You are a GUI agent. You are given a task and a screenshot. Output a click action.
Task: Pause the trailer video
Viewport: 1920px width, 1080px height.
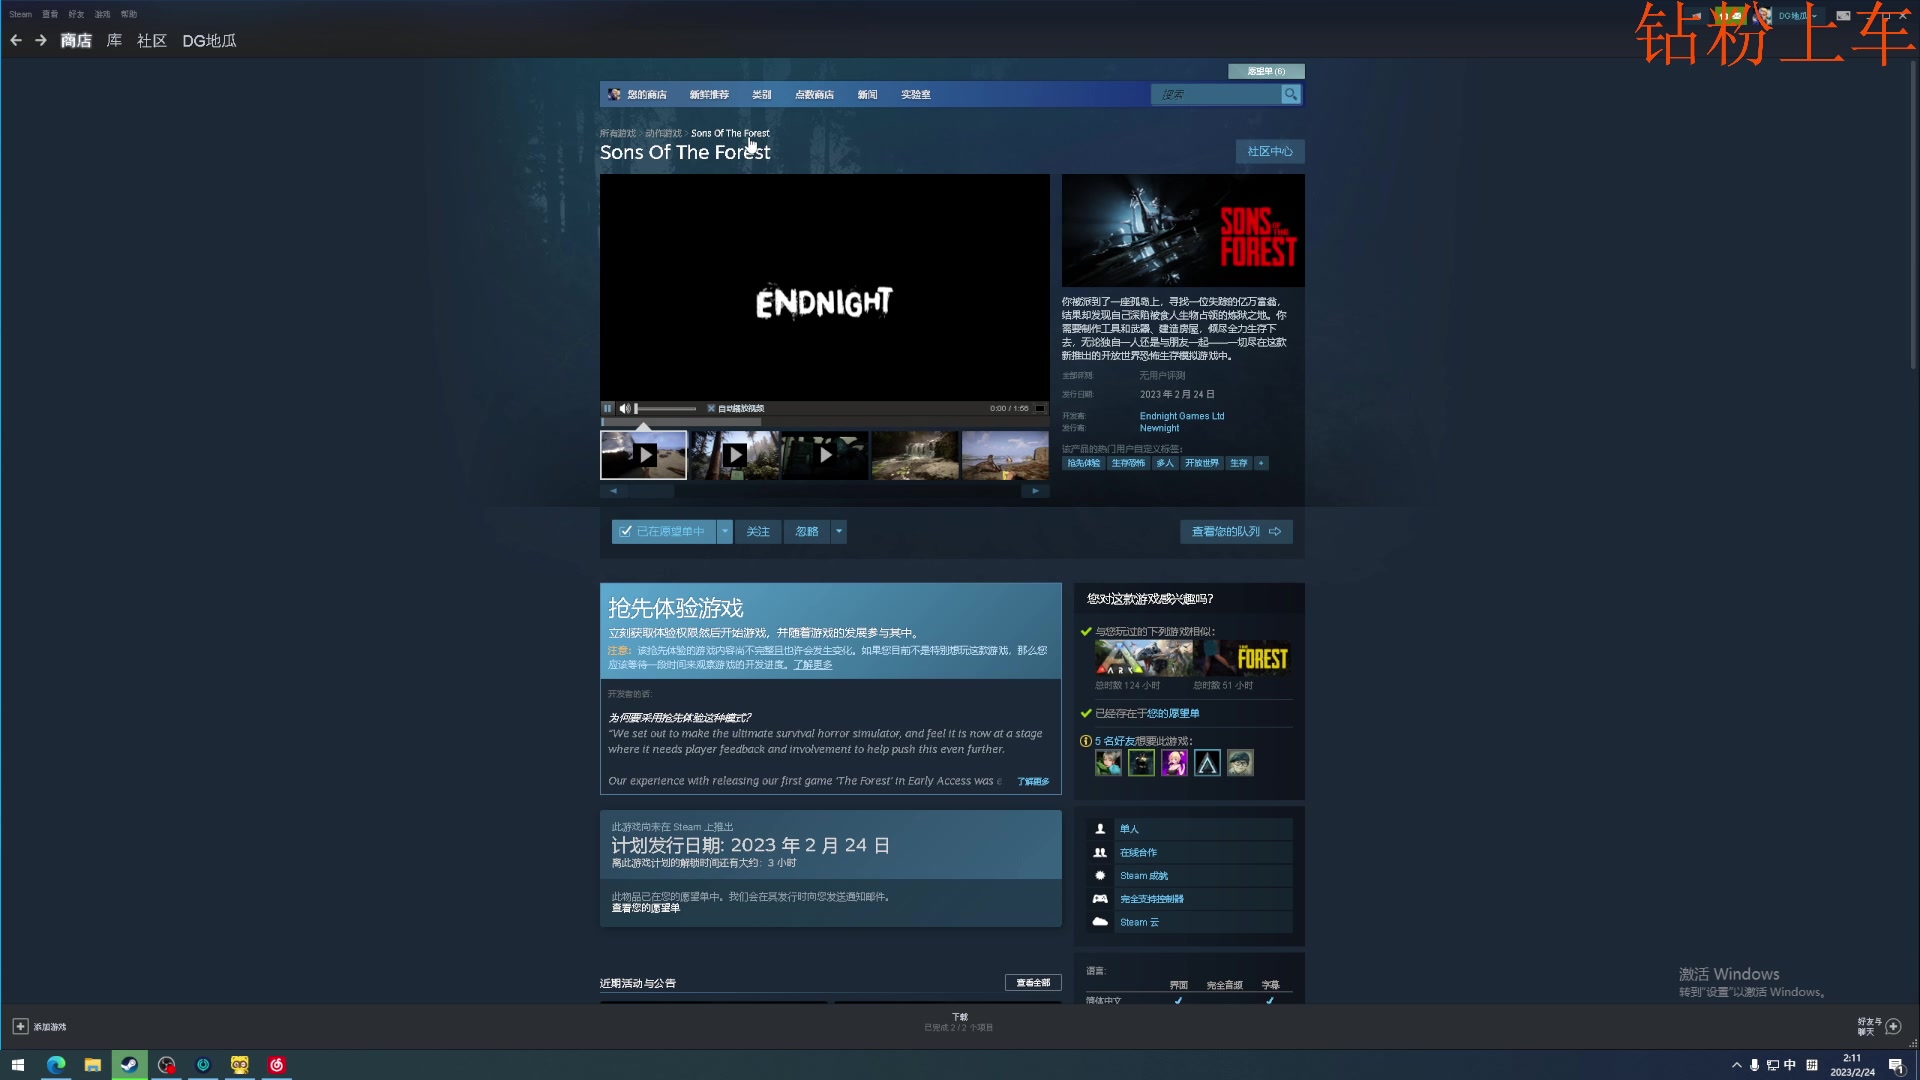pyautogui.click(x=607, y=409)
